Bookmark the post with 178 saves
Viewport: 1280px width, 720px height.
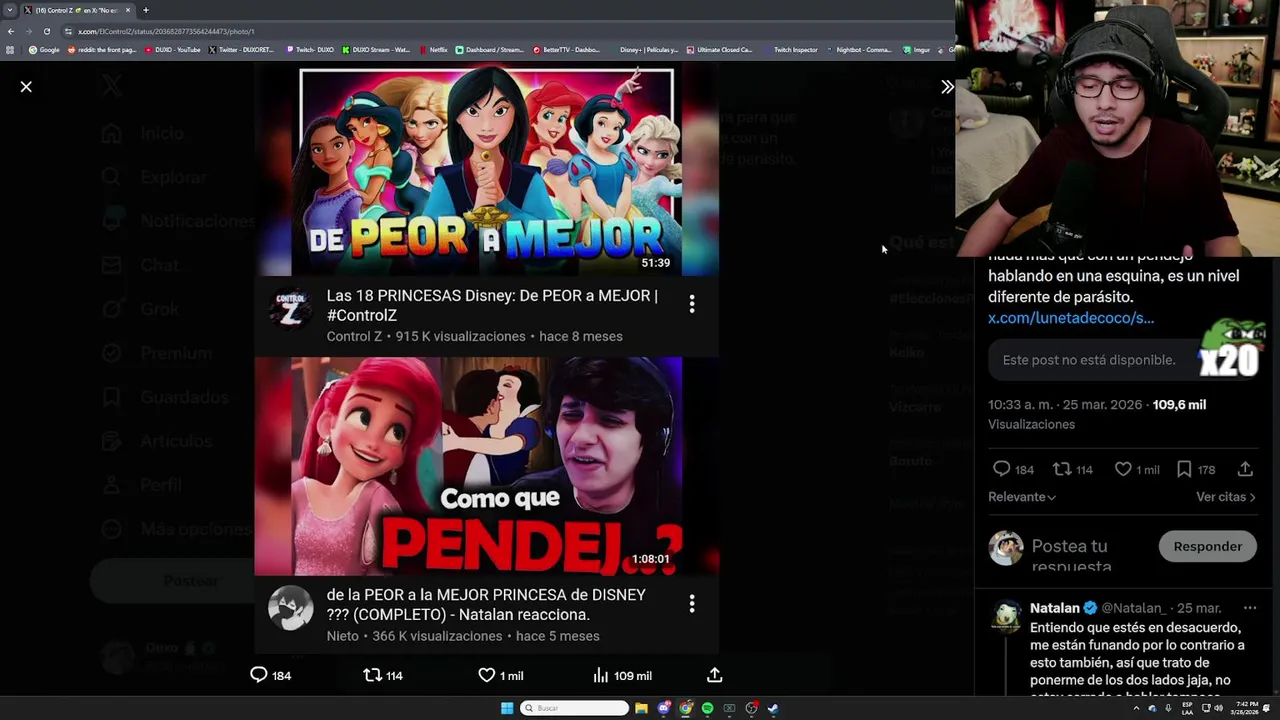(x=1184, y=469)
